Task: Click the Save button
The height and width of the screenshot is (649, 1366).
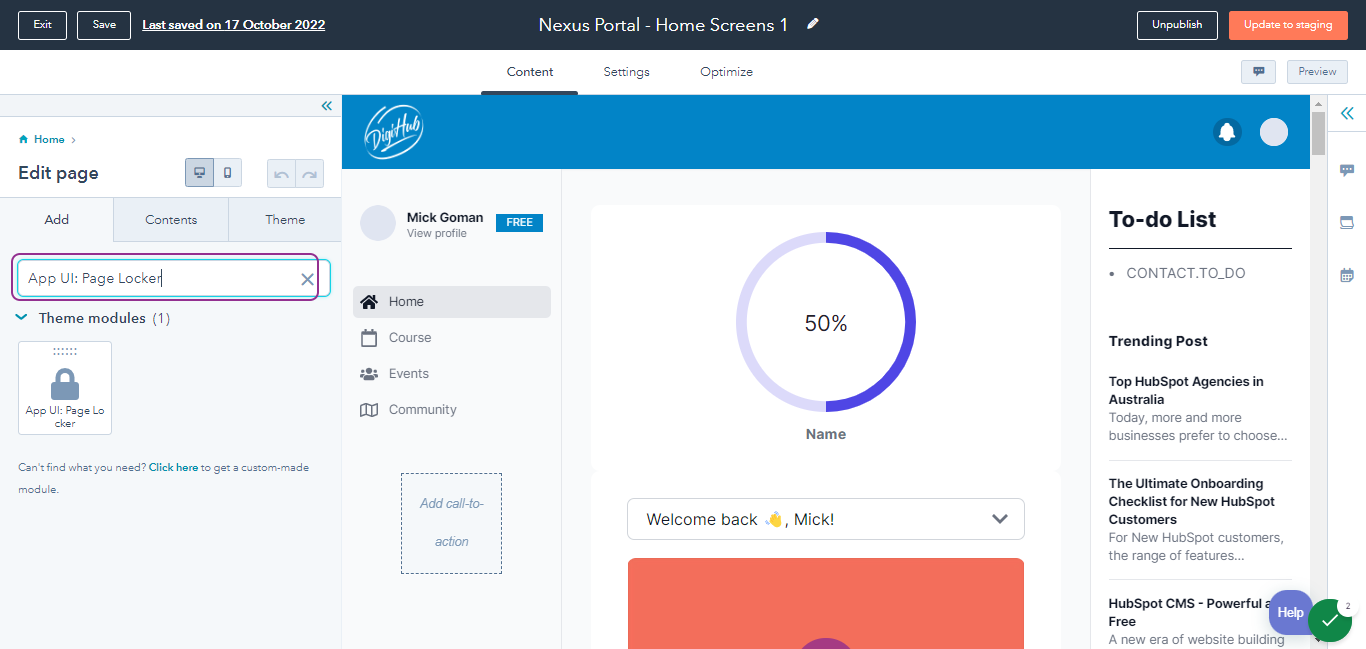Action: point(104,25)
